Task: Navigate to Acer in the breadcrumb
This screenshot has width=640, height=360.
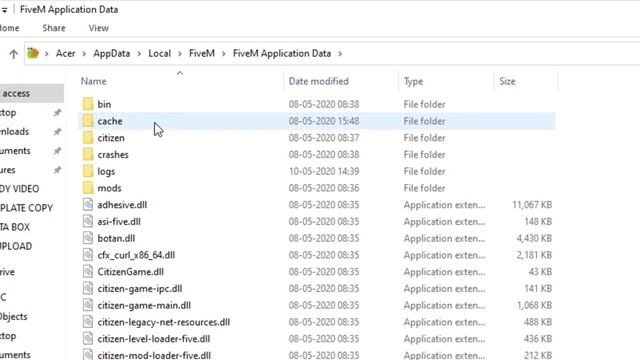Action: point(65,53)
